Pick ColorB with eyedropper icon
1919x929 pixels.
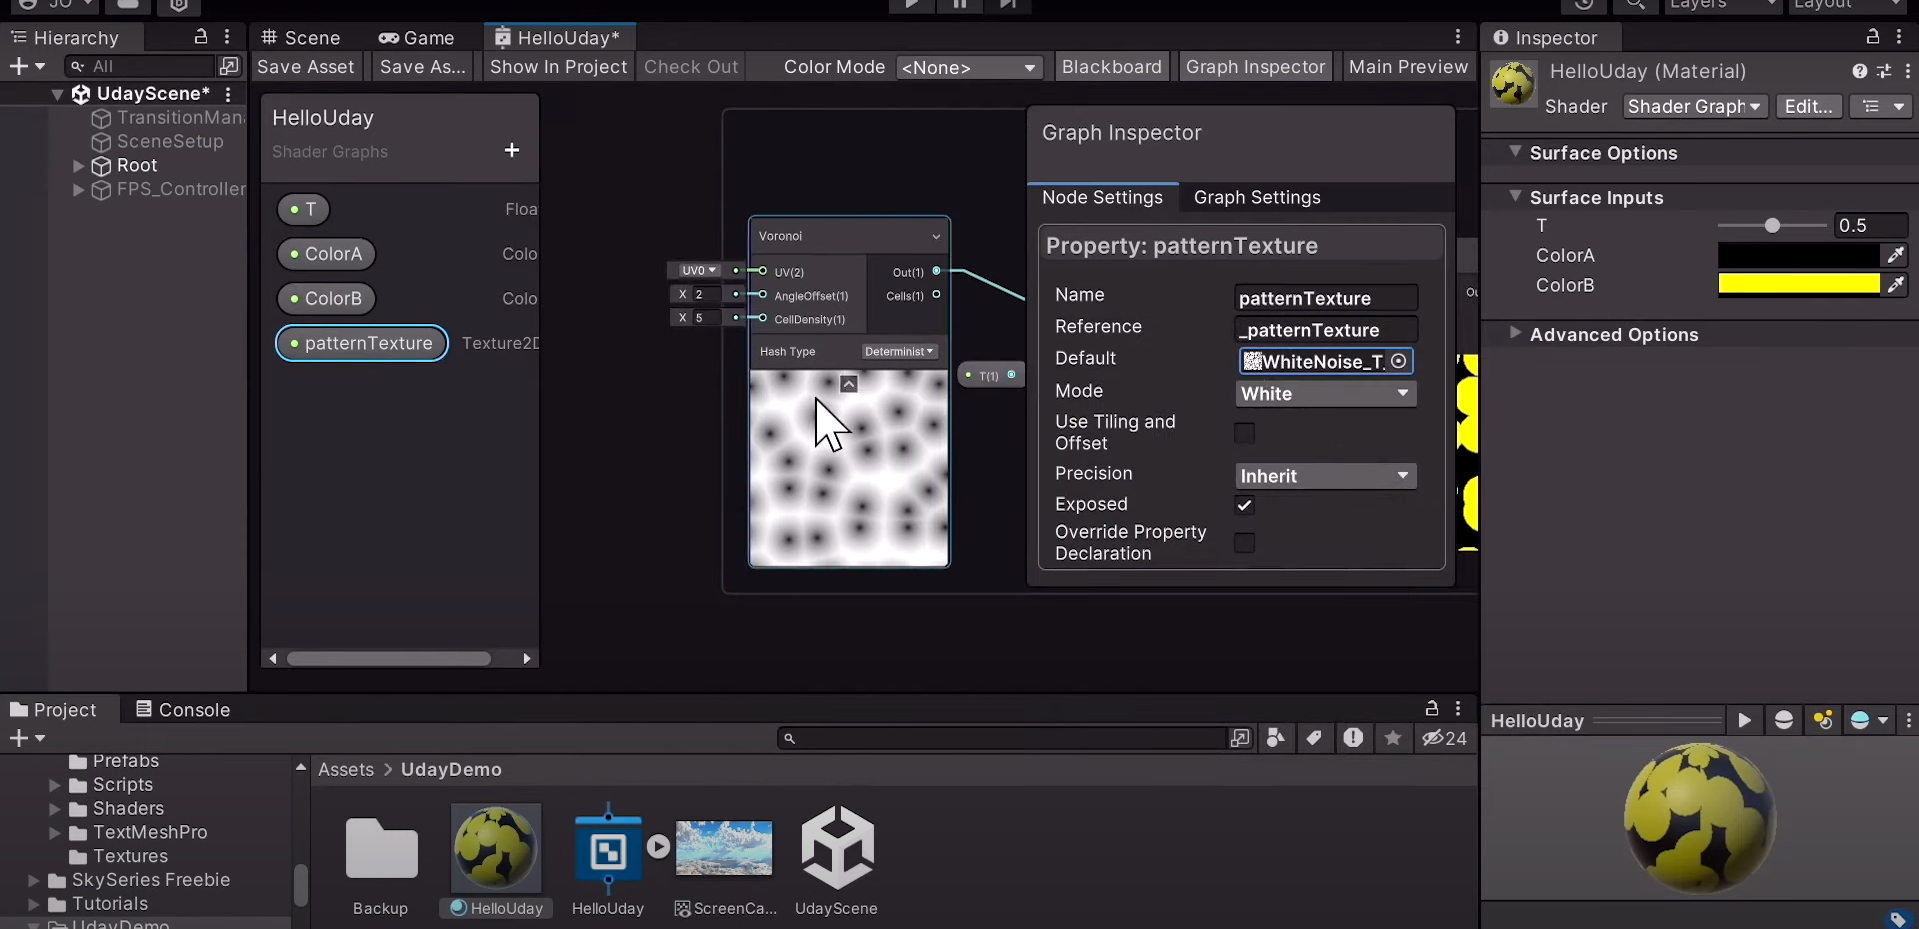(1895, 285)
